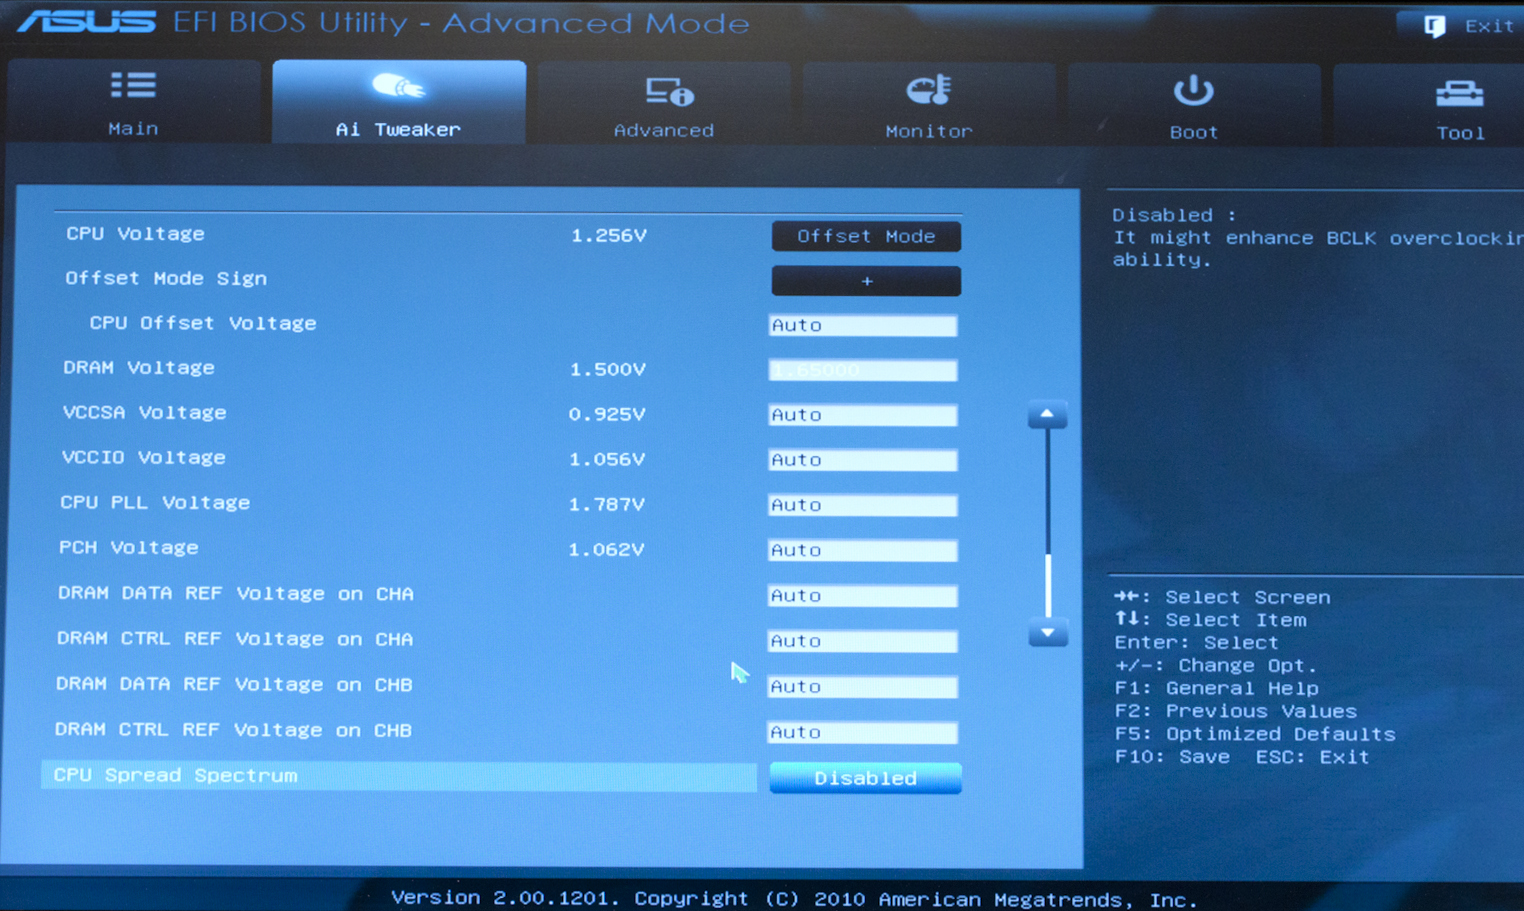The image size is (1524, 911).
Task: Click the Exit button label
Action: 1489,26
